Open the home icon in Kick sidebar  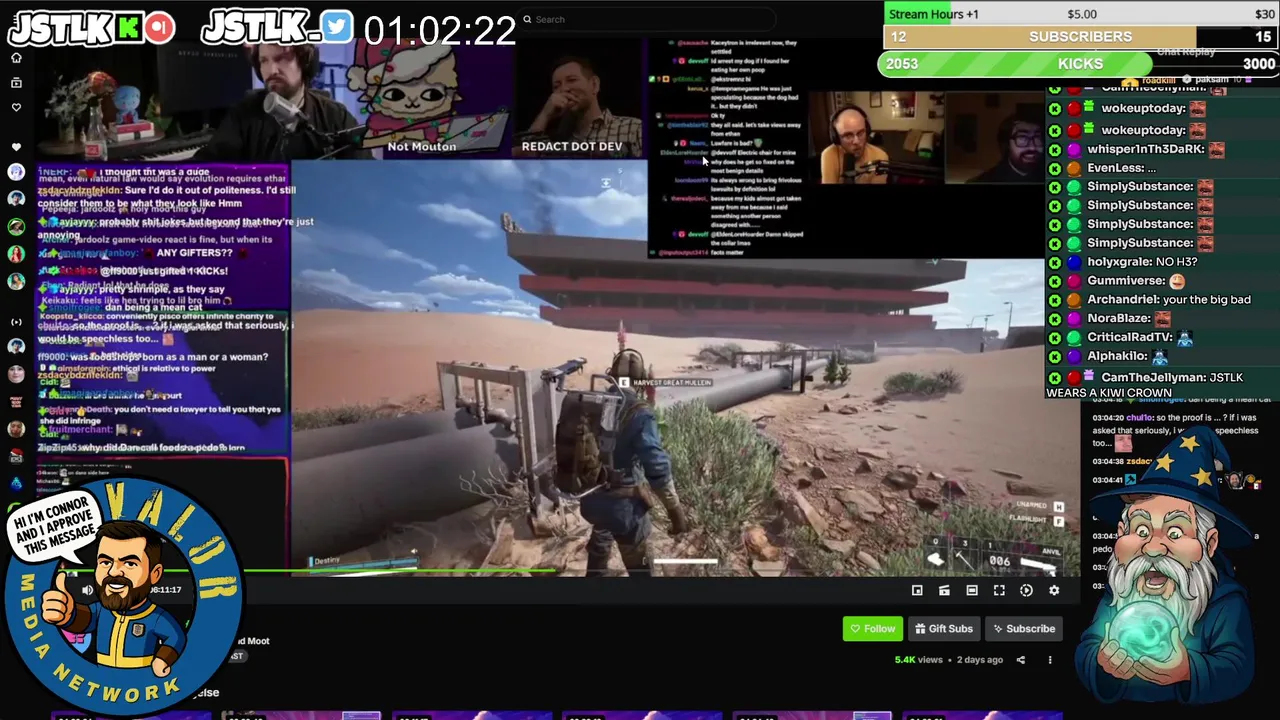pyautogui.click(x=16, y=58)
